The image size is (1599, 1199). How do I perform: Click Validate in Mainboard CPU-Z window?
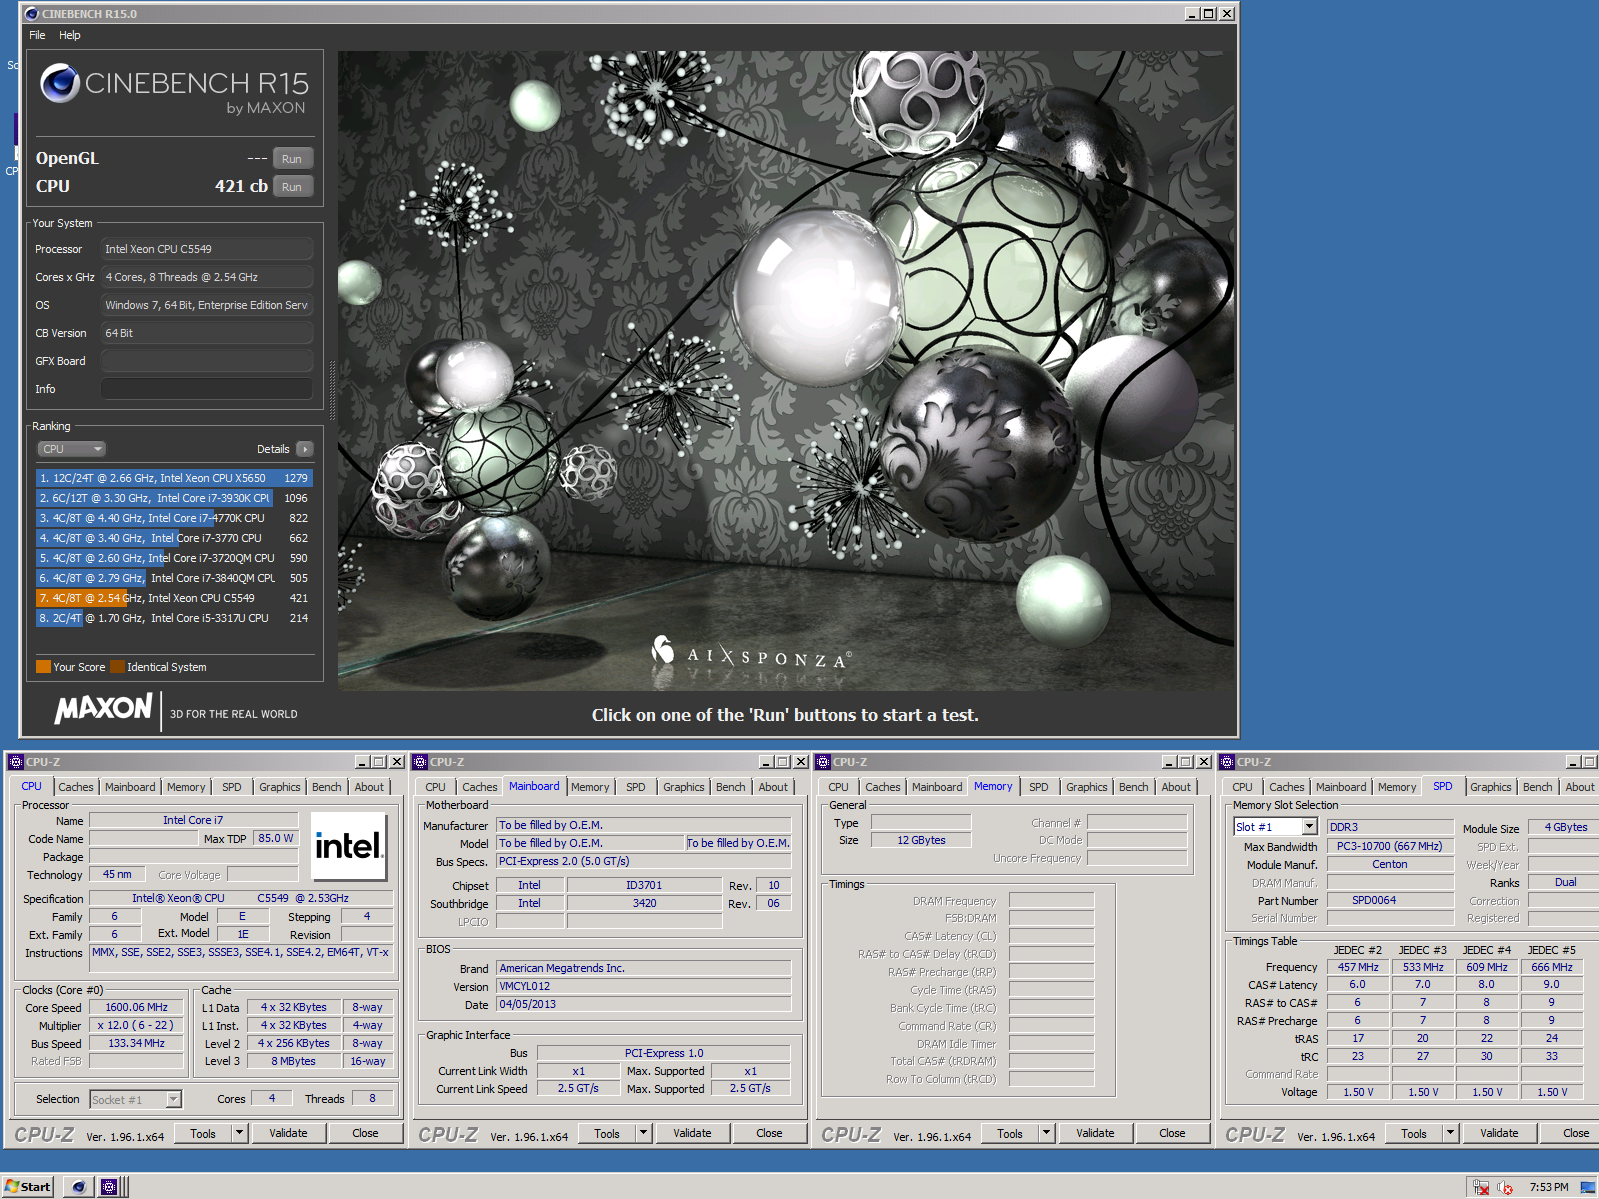point(692,1134)
